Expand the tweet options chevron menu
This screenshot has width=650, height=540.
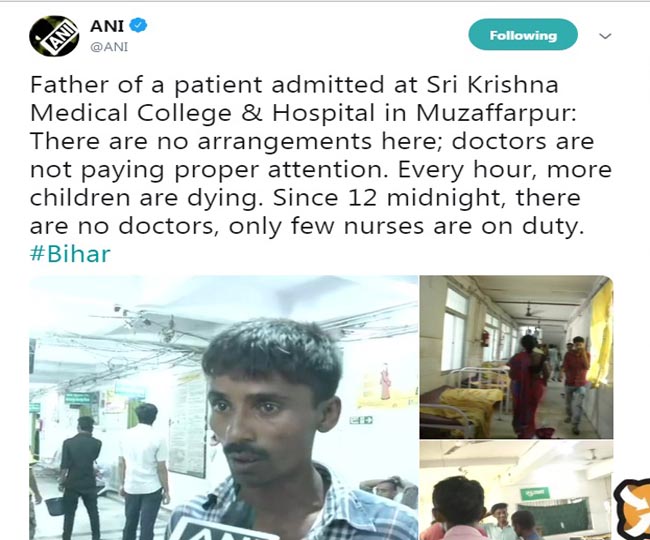[605, 36]
